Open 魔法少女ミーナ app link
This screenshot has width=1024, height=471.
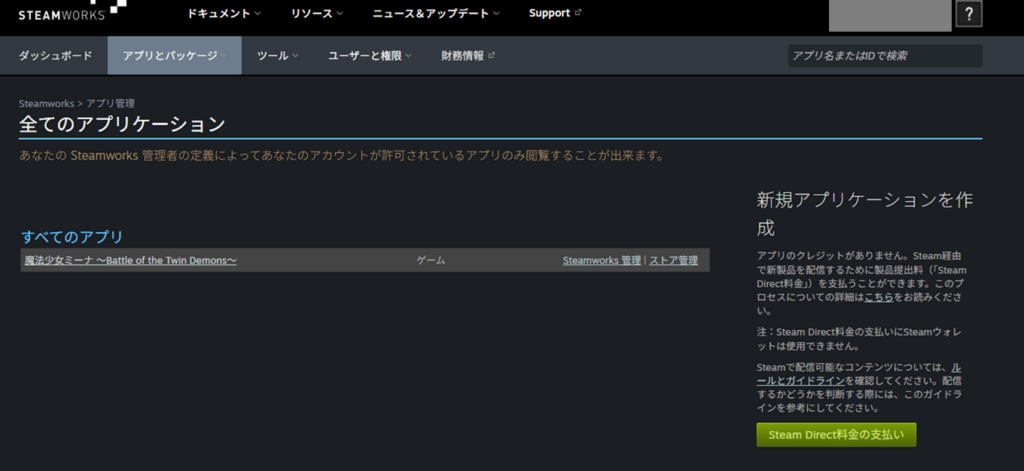tap(130, 261)
